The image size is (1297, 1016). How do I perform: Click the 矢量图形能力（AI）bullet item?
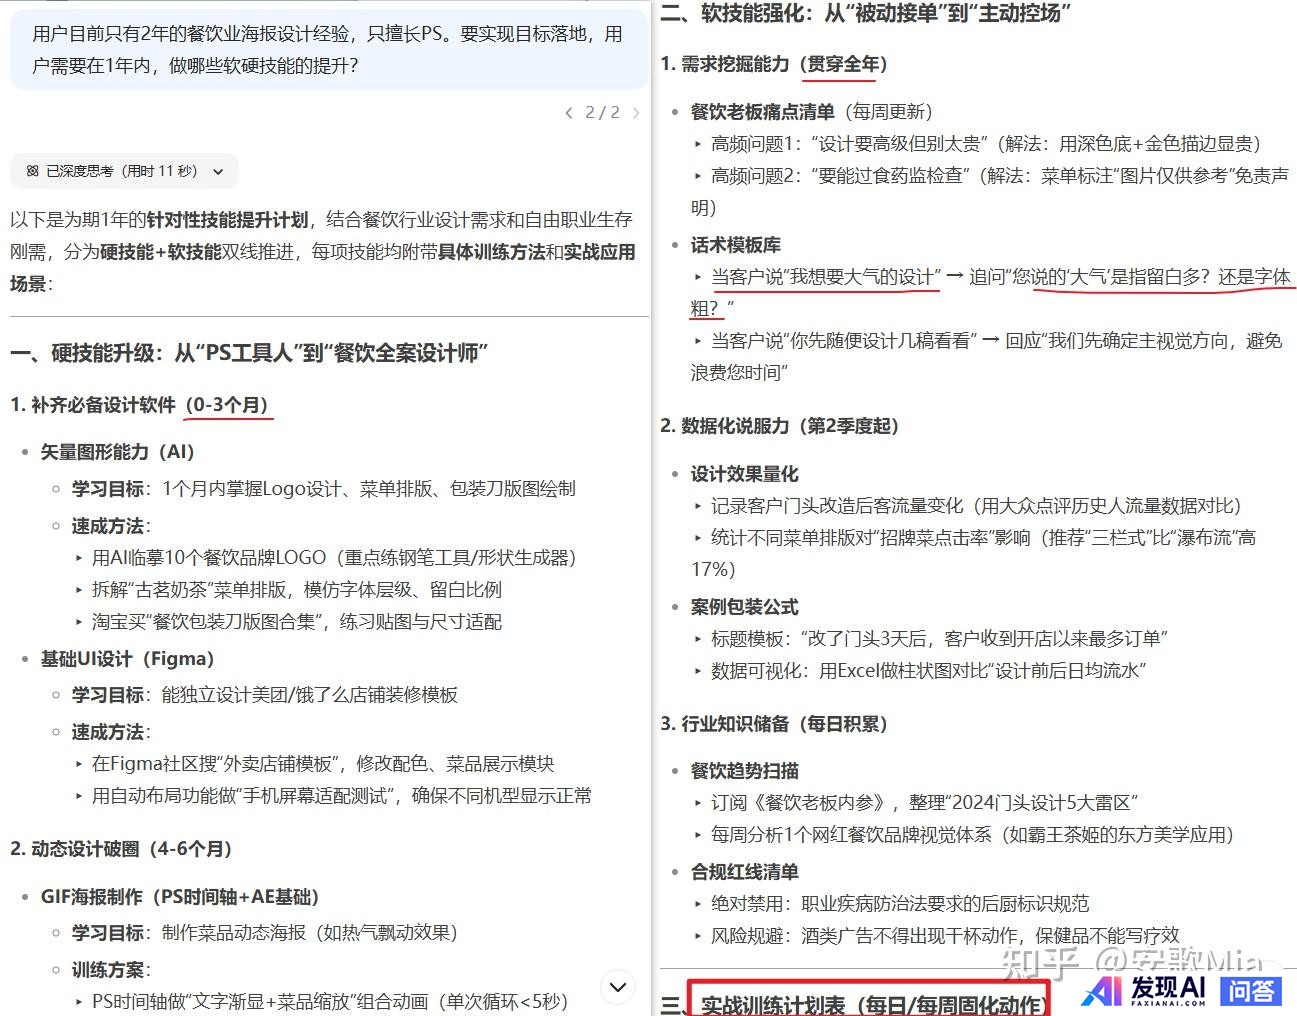117,452
